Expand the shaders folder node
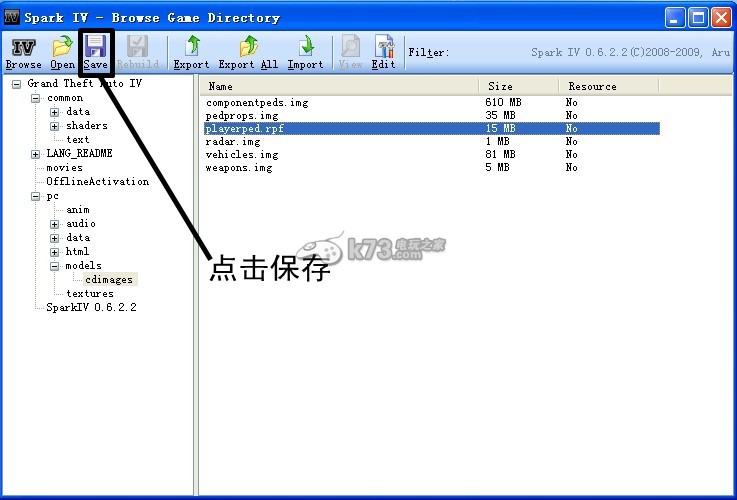 [56, 126]
